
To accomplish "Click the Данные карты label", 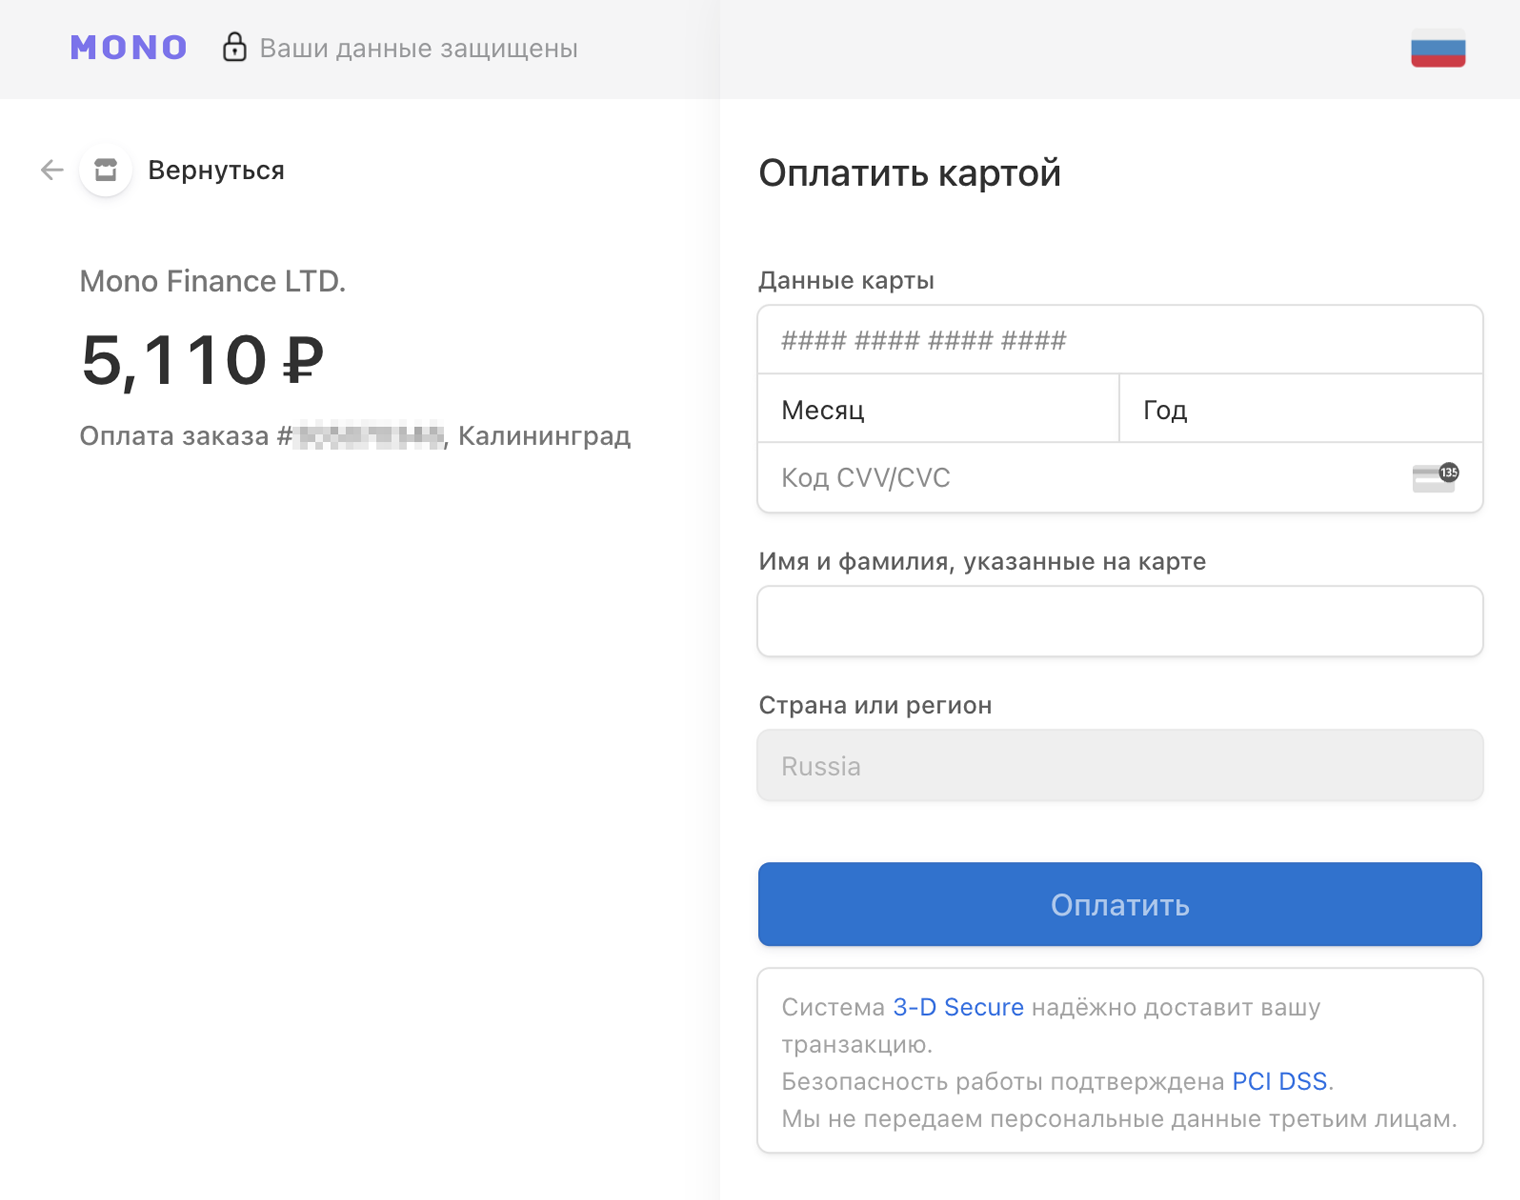I will 846,281.
